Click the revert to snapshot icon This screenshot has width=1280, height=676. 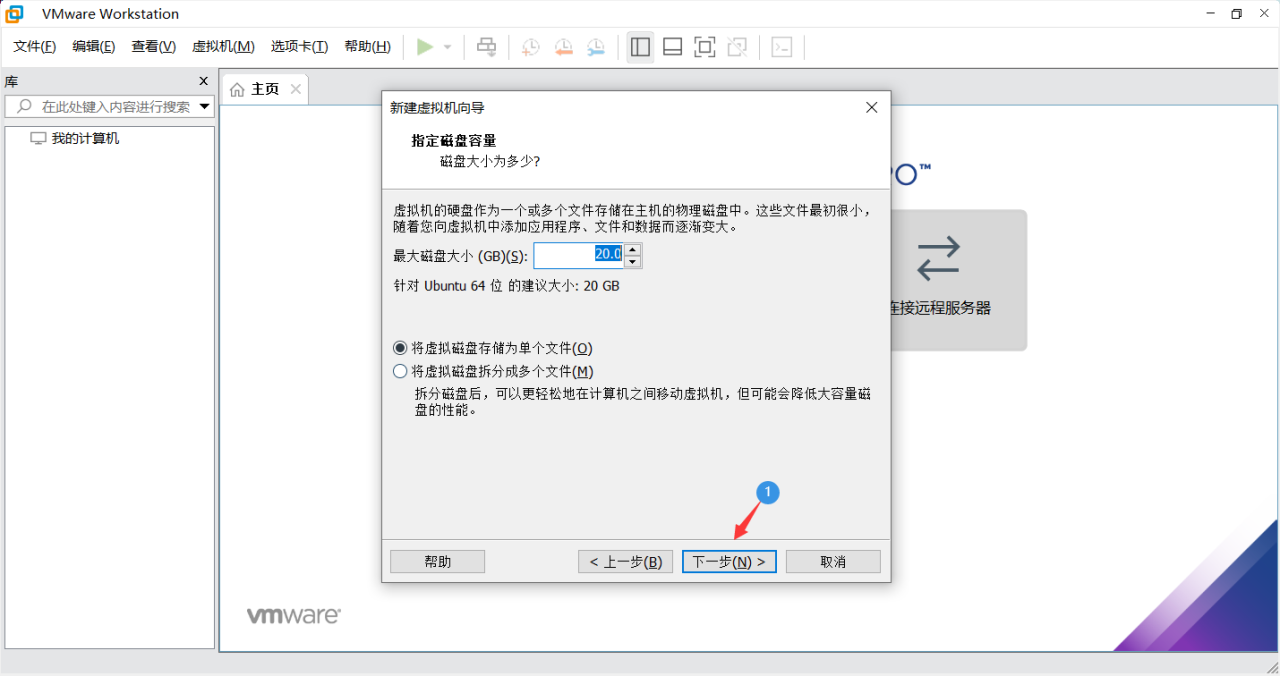pos(563,47)
